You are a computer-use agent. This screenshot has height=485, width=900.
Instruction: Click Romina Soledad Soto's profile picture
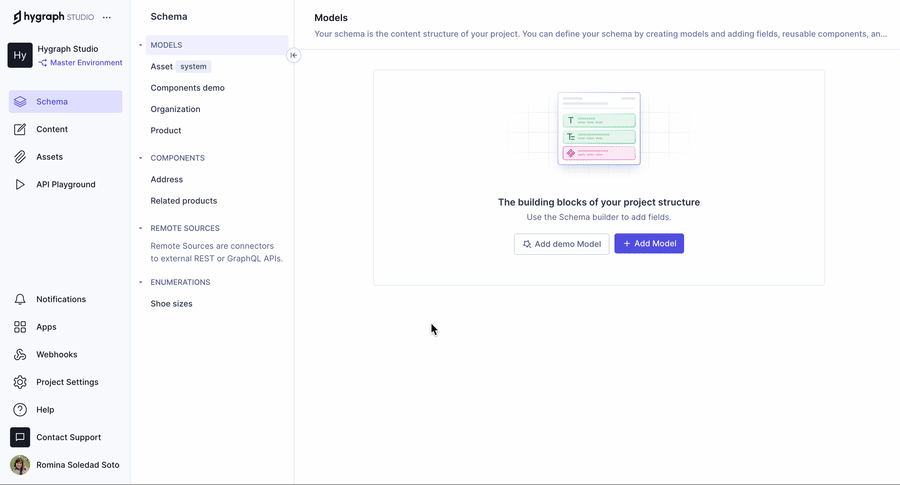tap(20, 465)
